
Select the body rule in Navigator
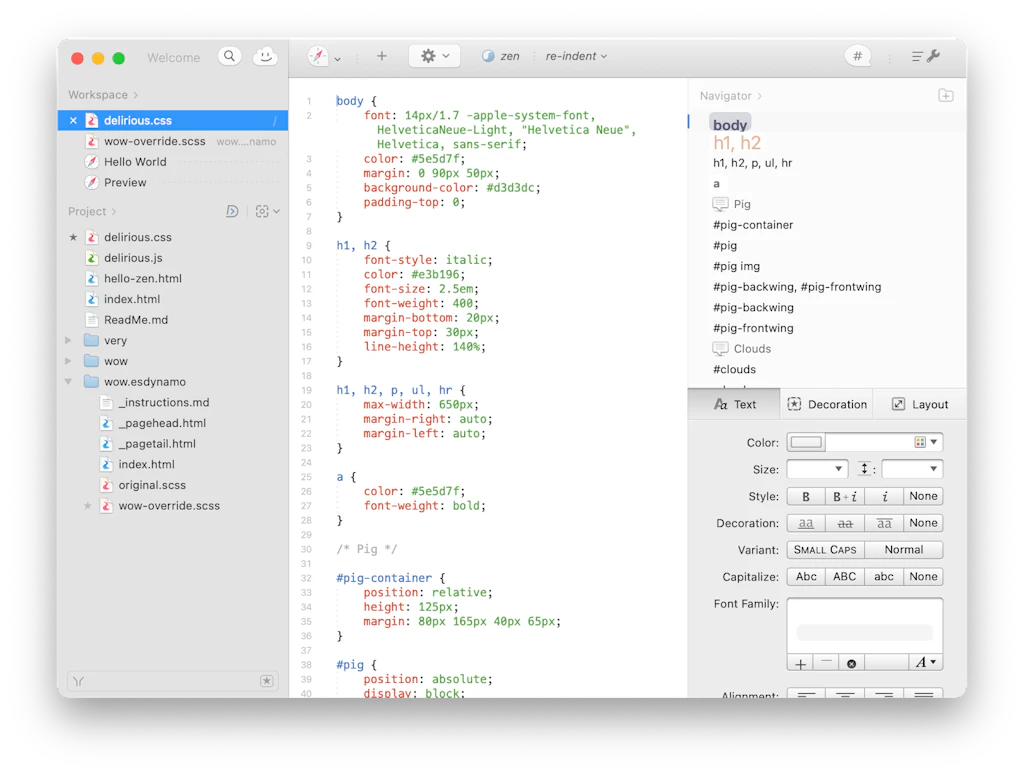coord(729,124)
